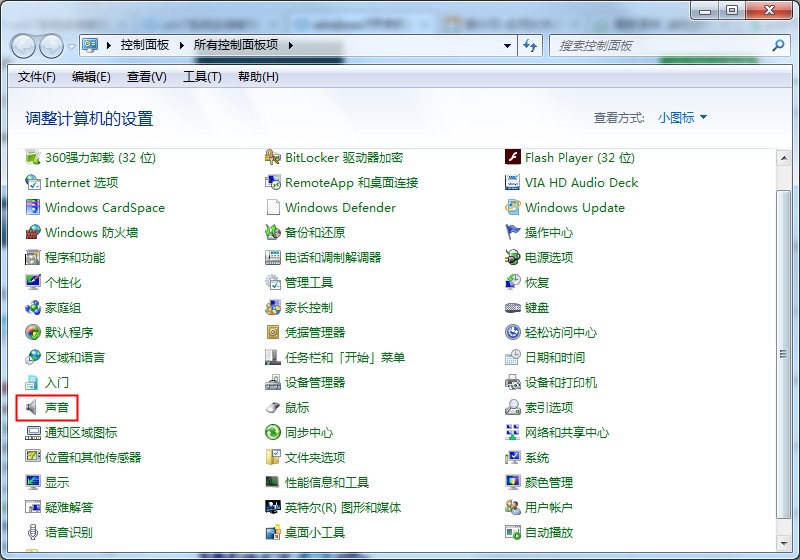
Task: Open the 电话和调制解调器 icon
Action: 273,257
